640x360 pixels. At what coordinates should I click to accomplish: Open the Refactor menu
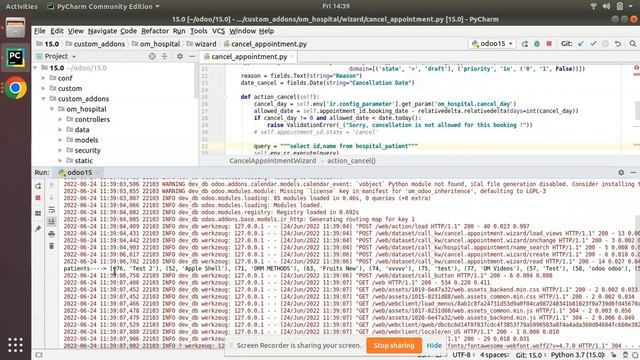[x=155, y=31]
